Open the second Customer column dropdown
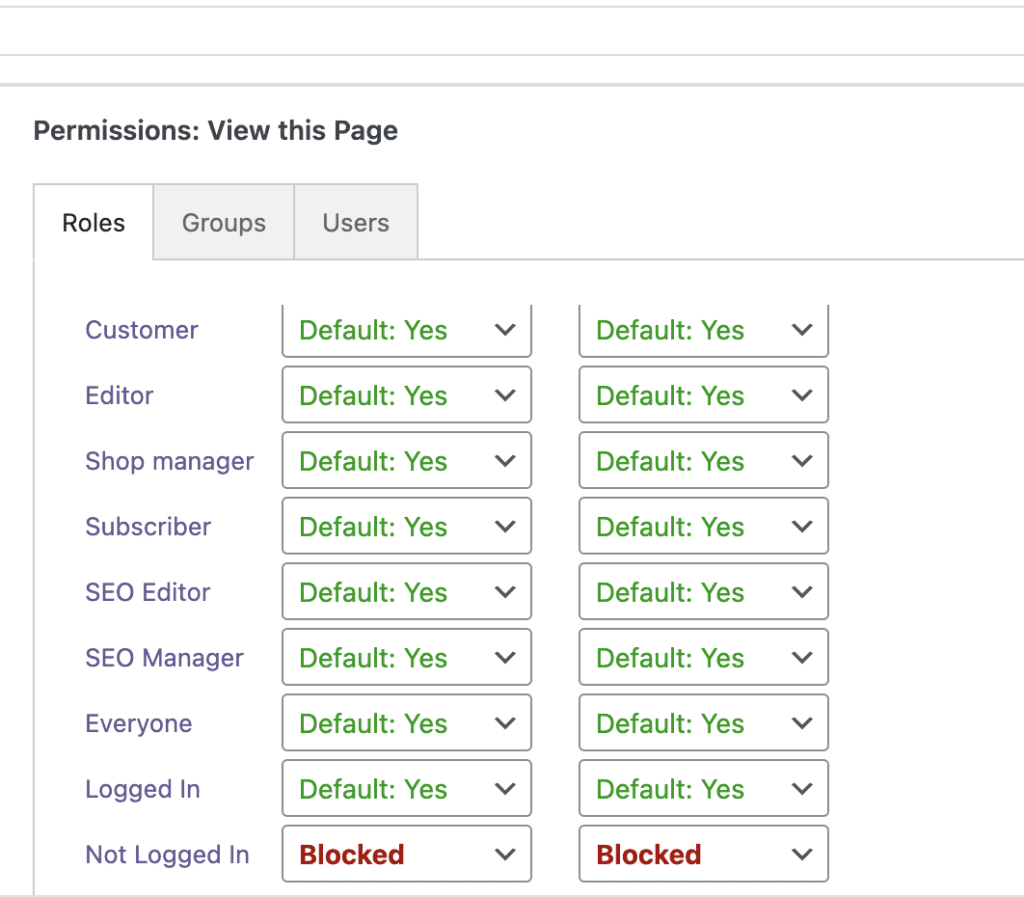Image resolution: width=1024 pixels, height=897 pixels. click(703, 330)
